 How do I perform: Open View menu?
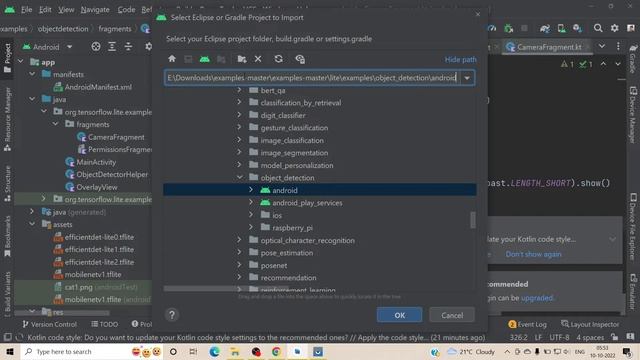[66, 9]
